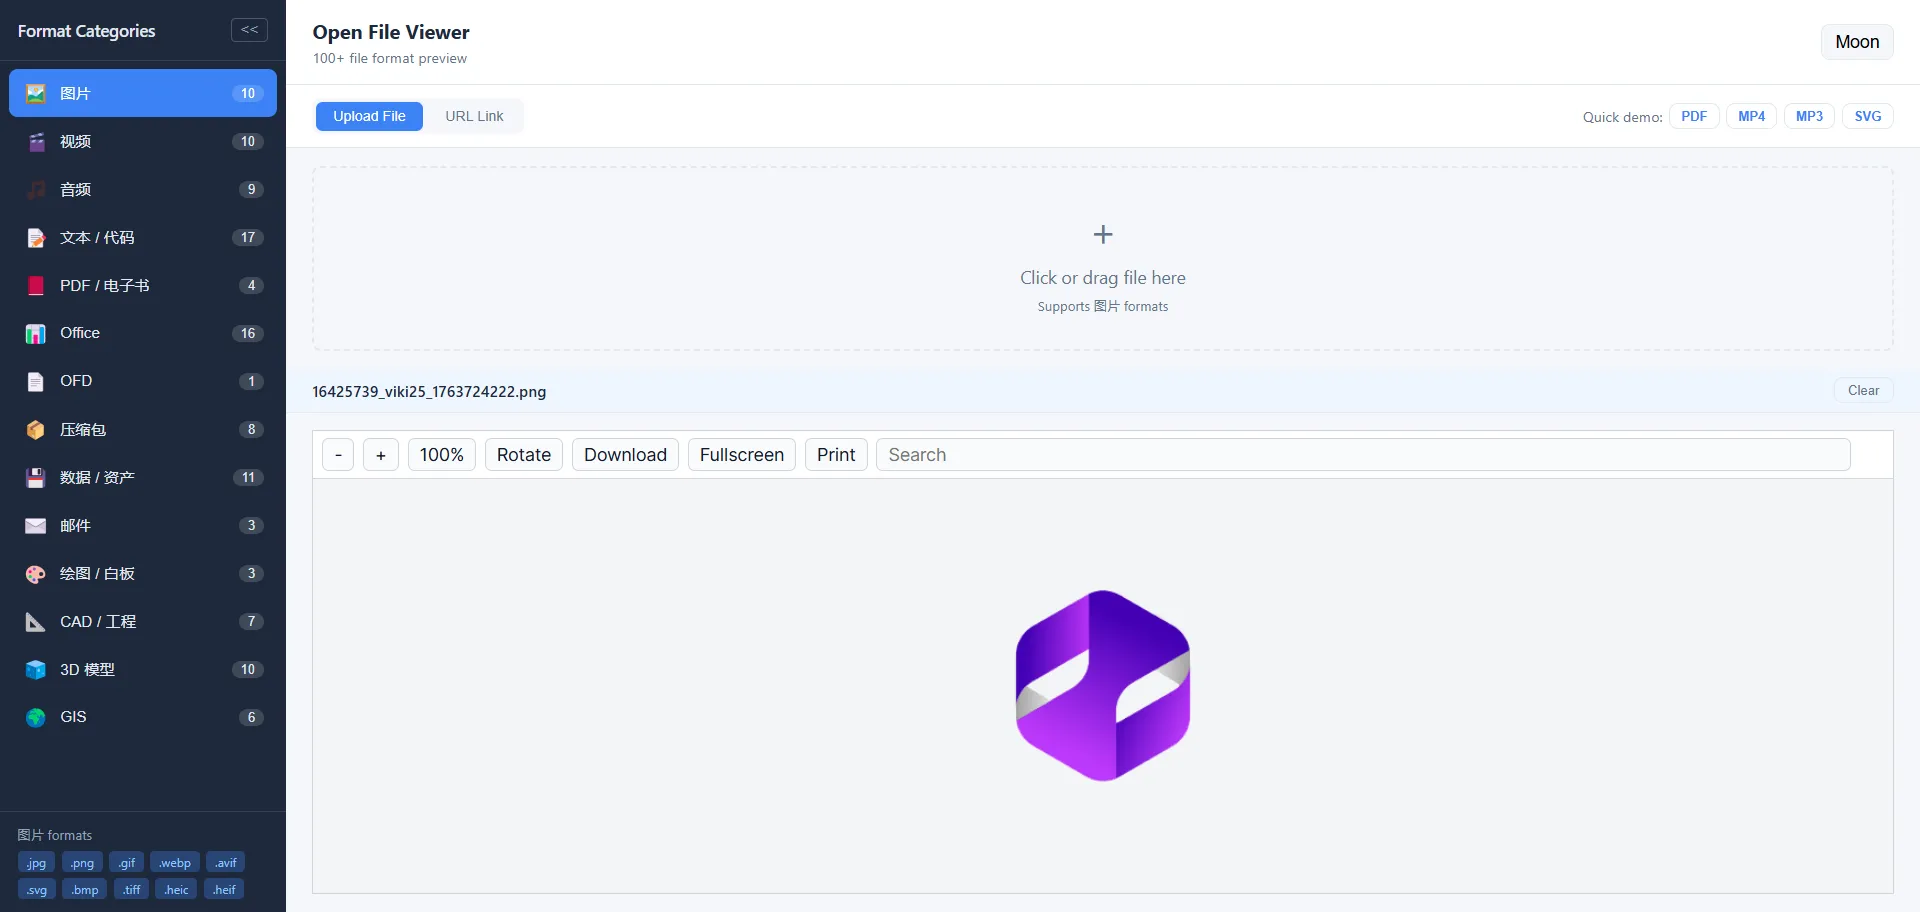The height and width of the screenshot is (912, 1920).
Task: Click the count badge 6 beside GIS
Action: (x=251, y=717)
